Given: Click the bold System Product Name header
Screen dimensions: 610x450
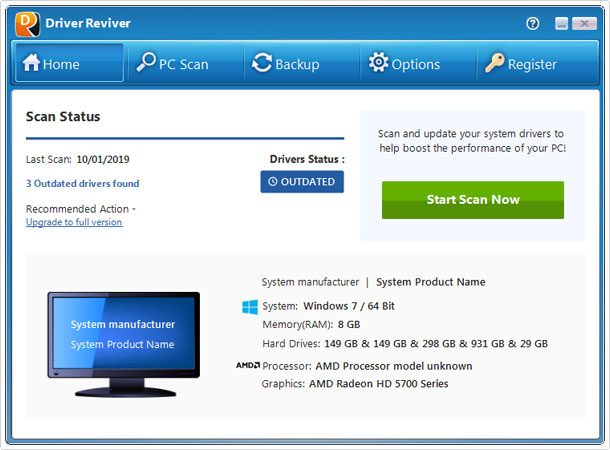Looking at the screenshot, I should 431,282.
